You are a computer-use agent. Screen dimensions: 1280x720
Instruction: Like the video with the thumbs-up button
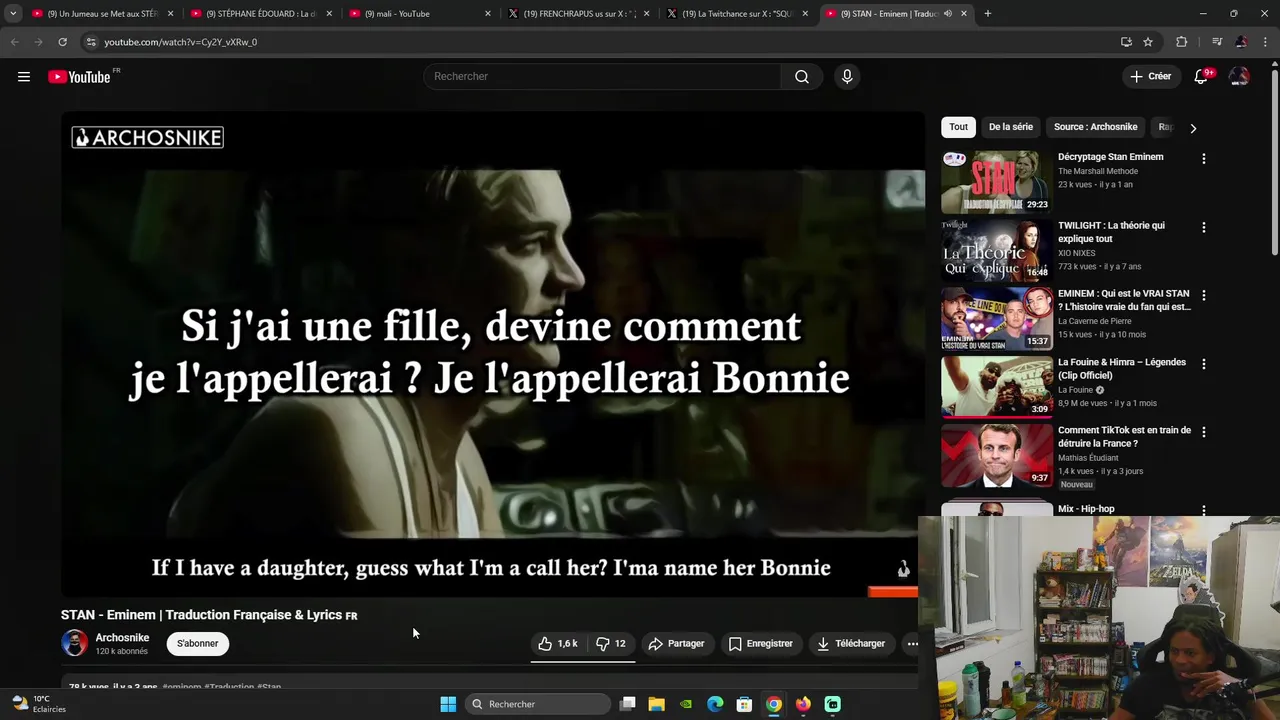click(x=558, y=643)
